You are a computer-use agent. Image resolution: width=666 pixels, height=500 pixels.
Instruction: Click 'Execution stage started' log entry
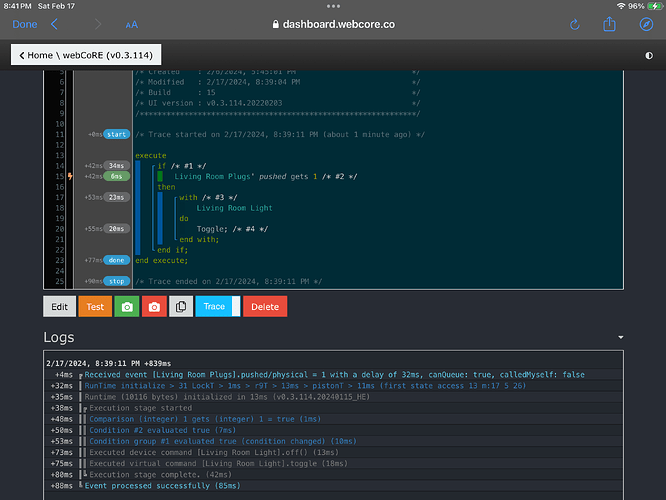coord(141,408)
